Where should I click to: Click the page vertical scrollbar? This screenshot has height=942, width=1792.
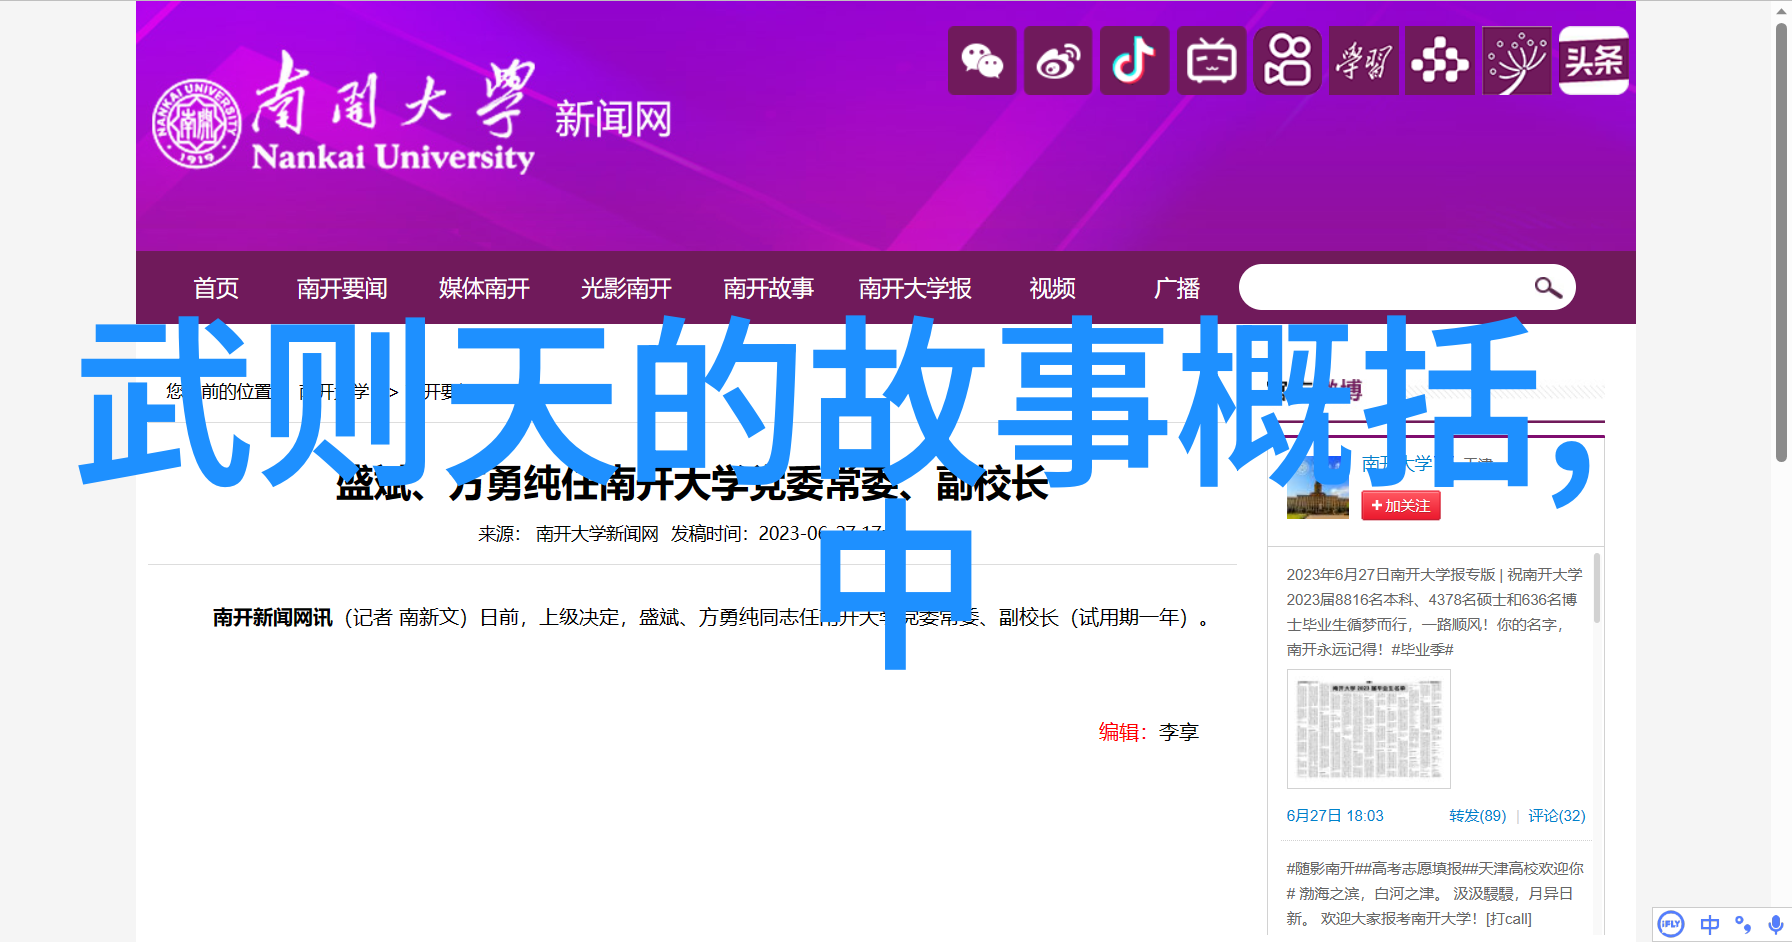pyautogui.click(x=1781, y=243)
